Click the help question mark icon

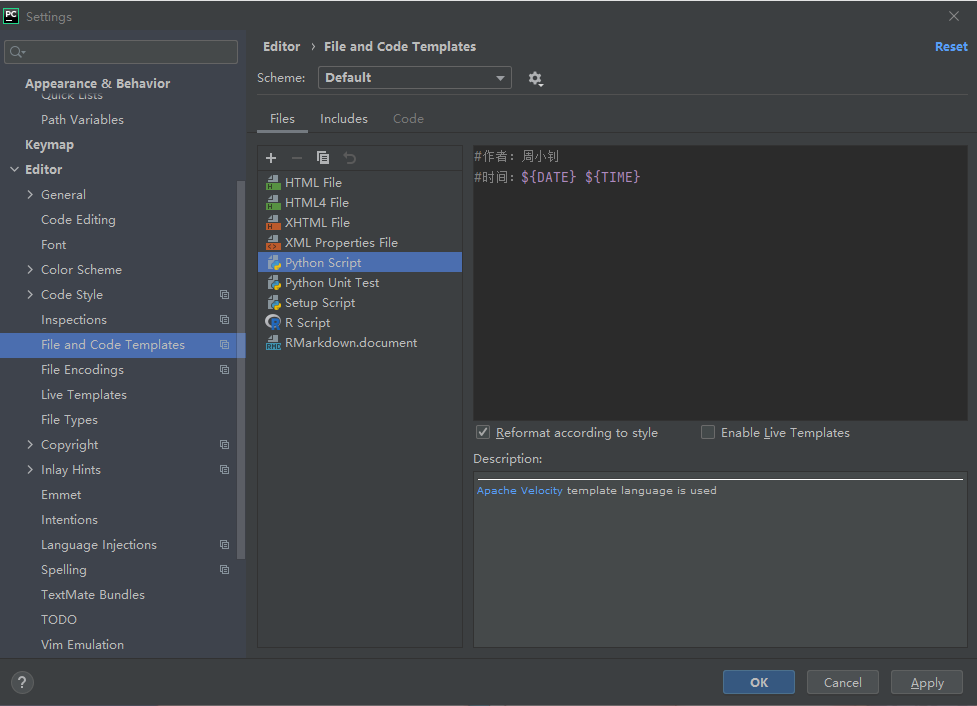tap(21, 682)
